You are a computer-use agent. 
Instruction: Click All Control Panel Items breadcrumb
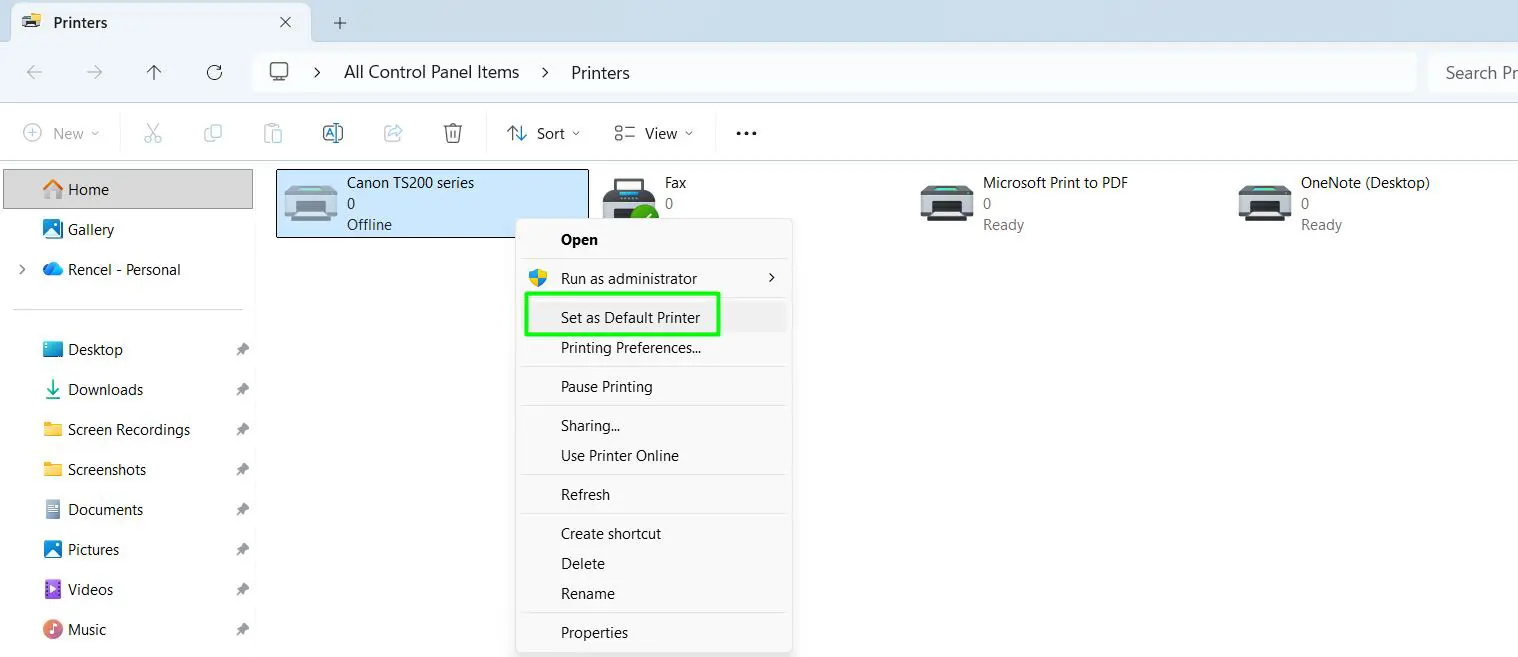click(x=431, y=72)
